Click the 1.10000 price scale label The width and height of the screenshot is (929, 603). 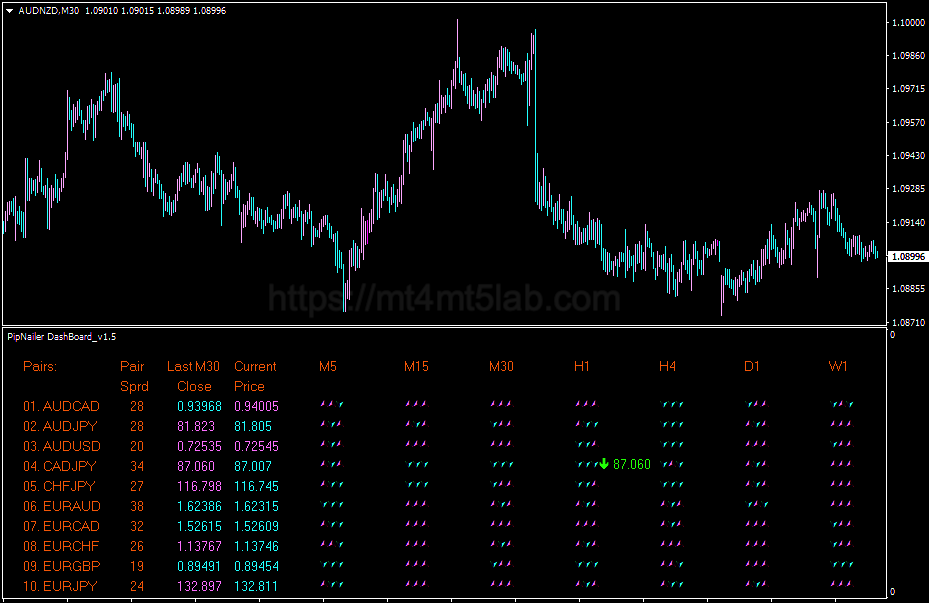908,23
